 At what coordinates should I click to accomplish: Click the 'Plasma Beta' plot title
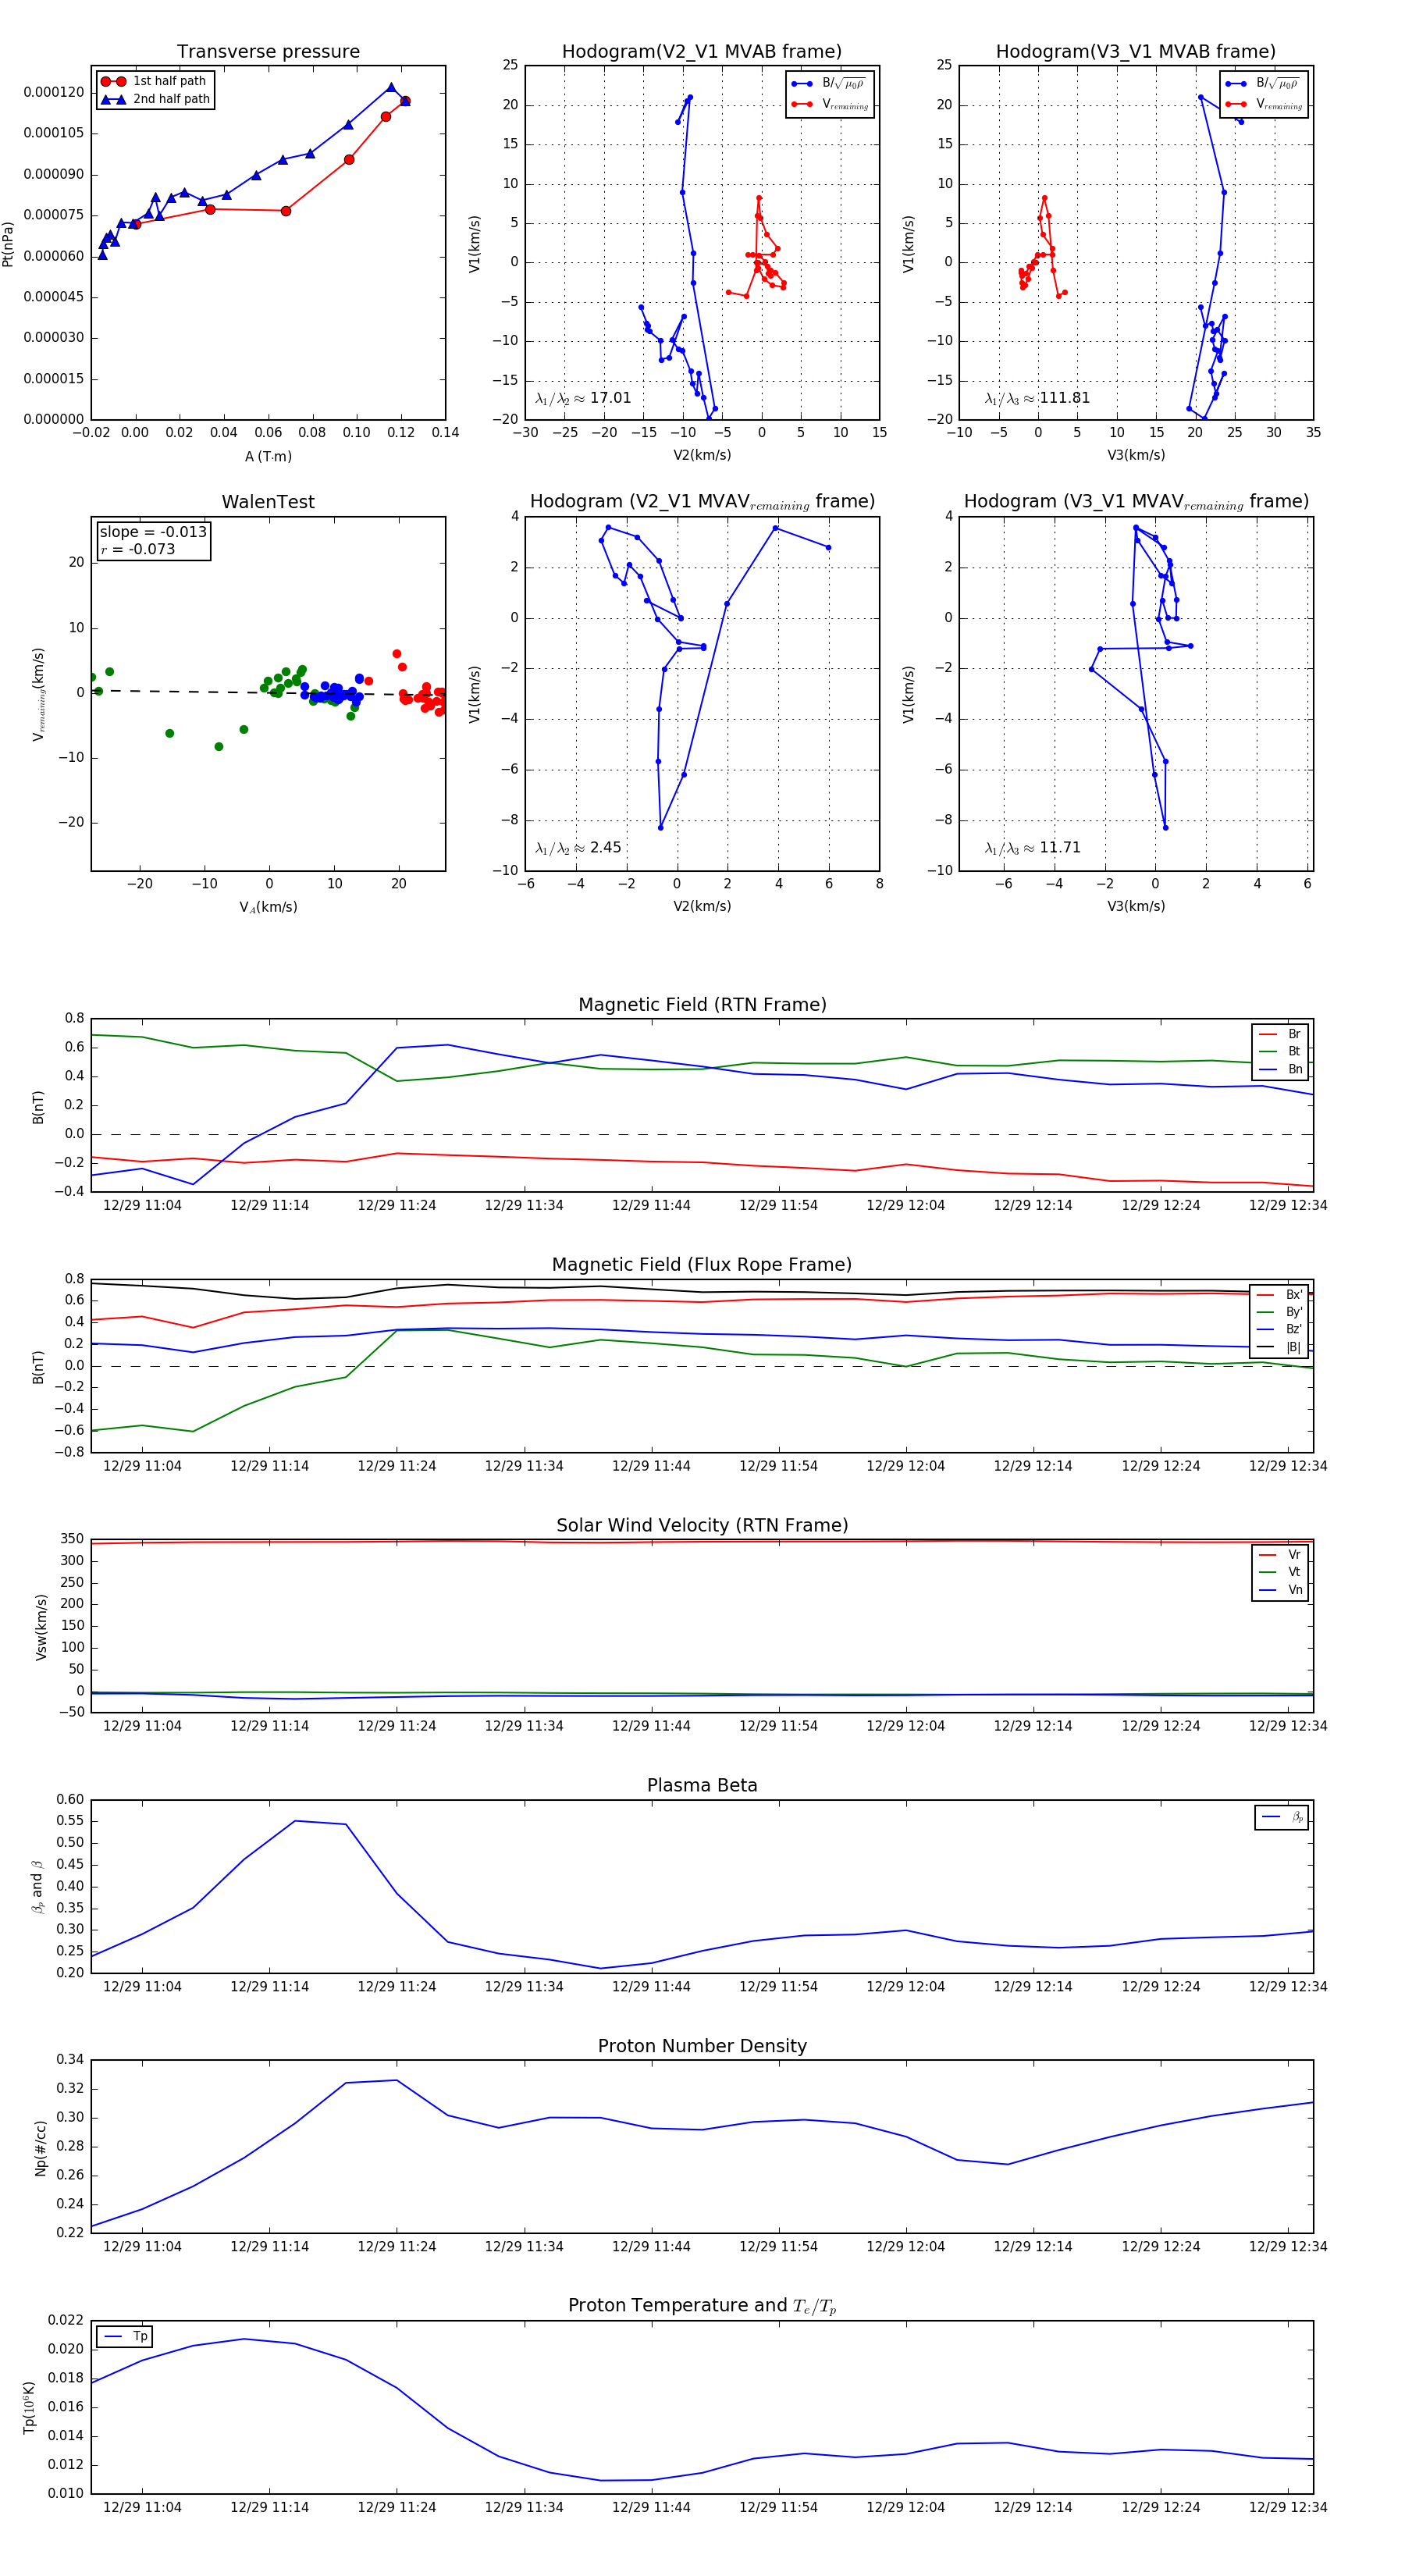tap(702, 1785)
